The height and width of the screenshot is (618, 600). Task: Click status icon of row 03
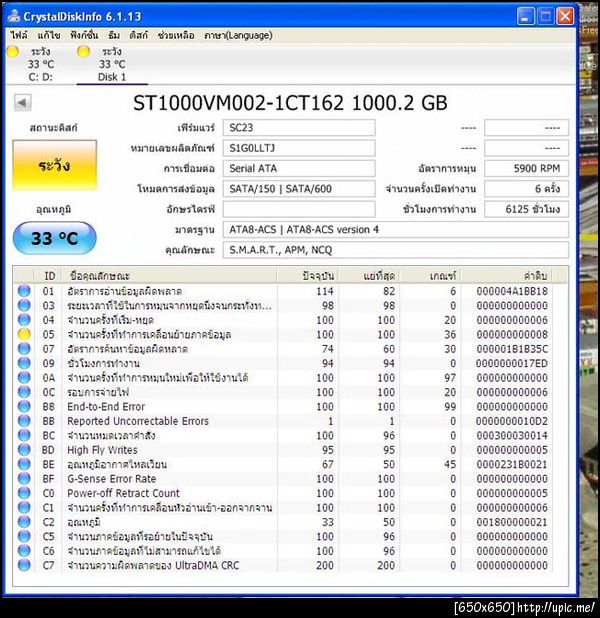pyautogui.click(x=24, y=305)
